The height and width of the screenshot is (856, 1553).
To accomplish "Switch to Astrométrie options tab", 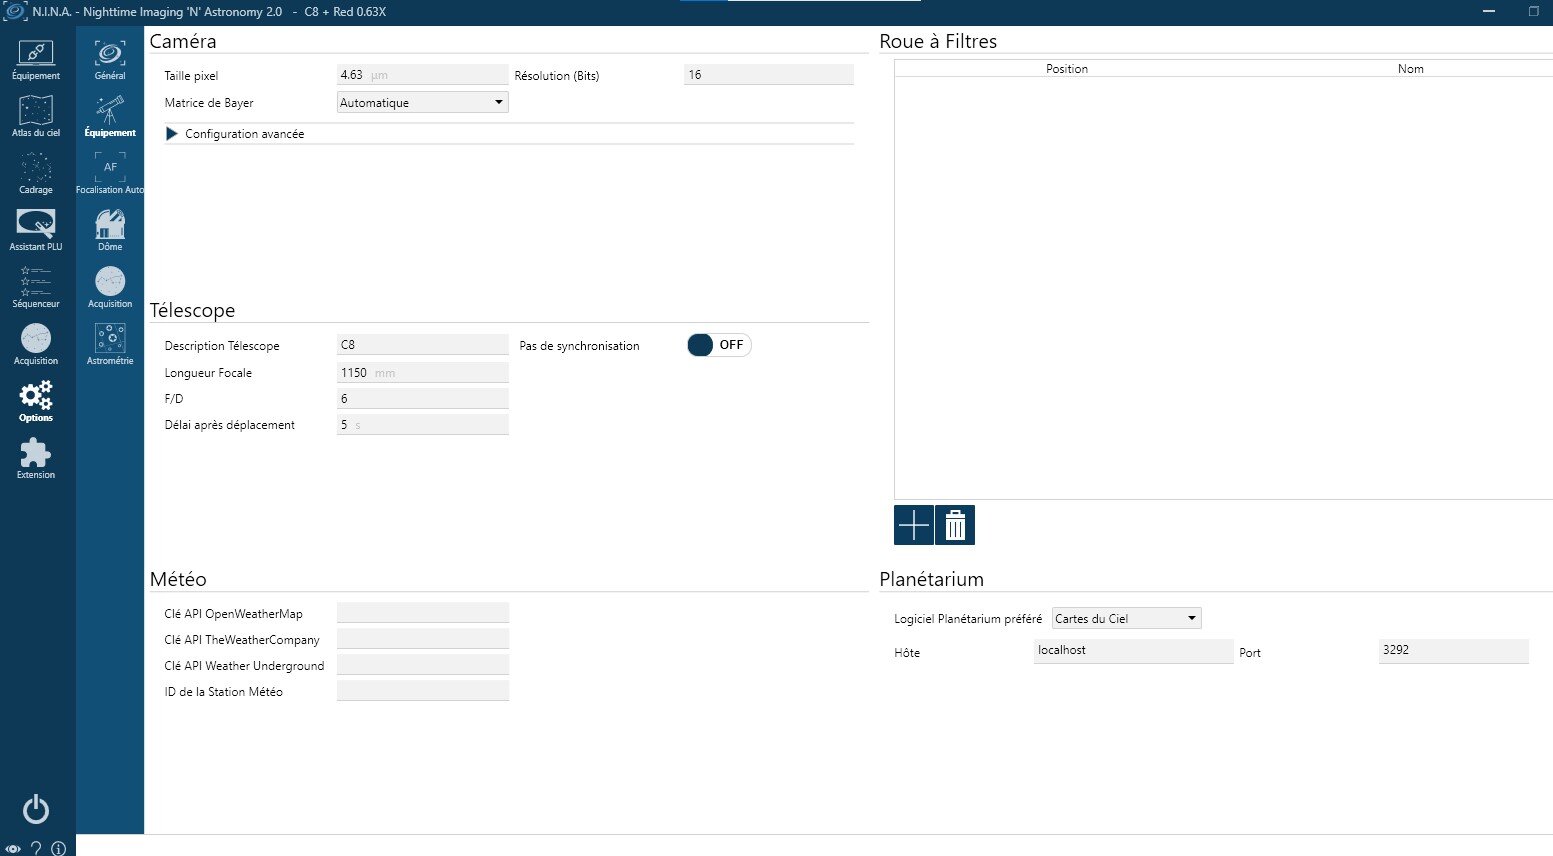I will coord(110,345).
